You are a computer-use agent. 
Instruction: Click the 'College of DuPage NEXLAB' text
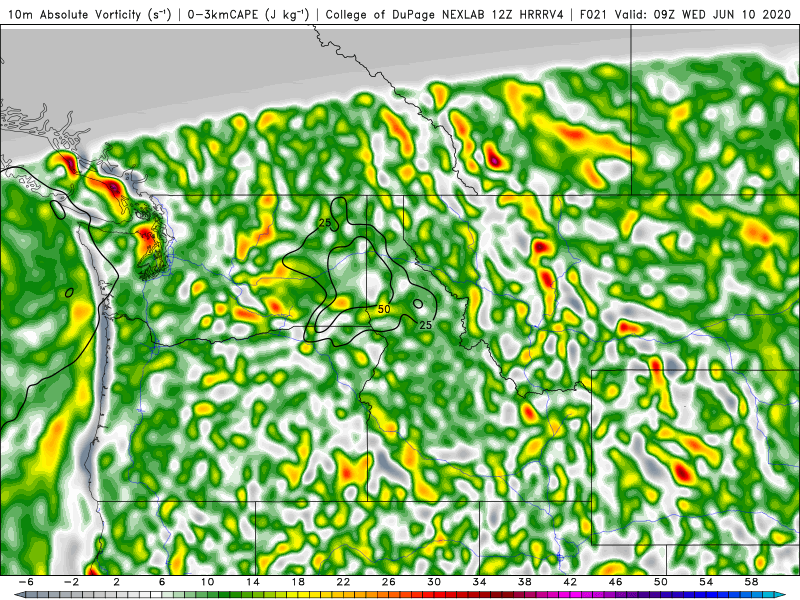406,14
